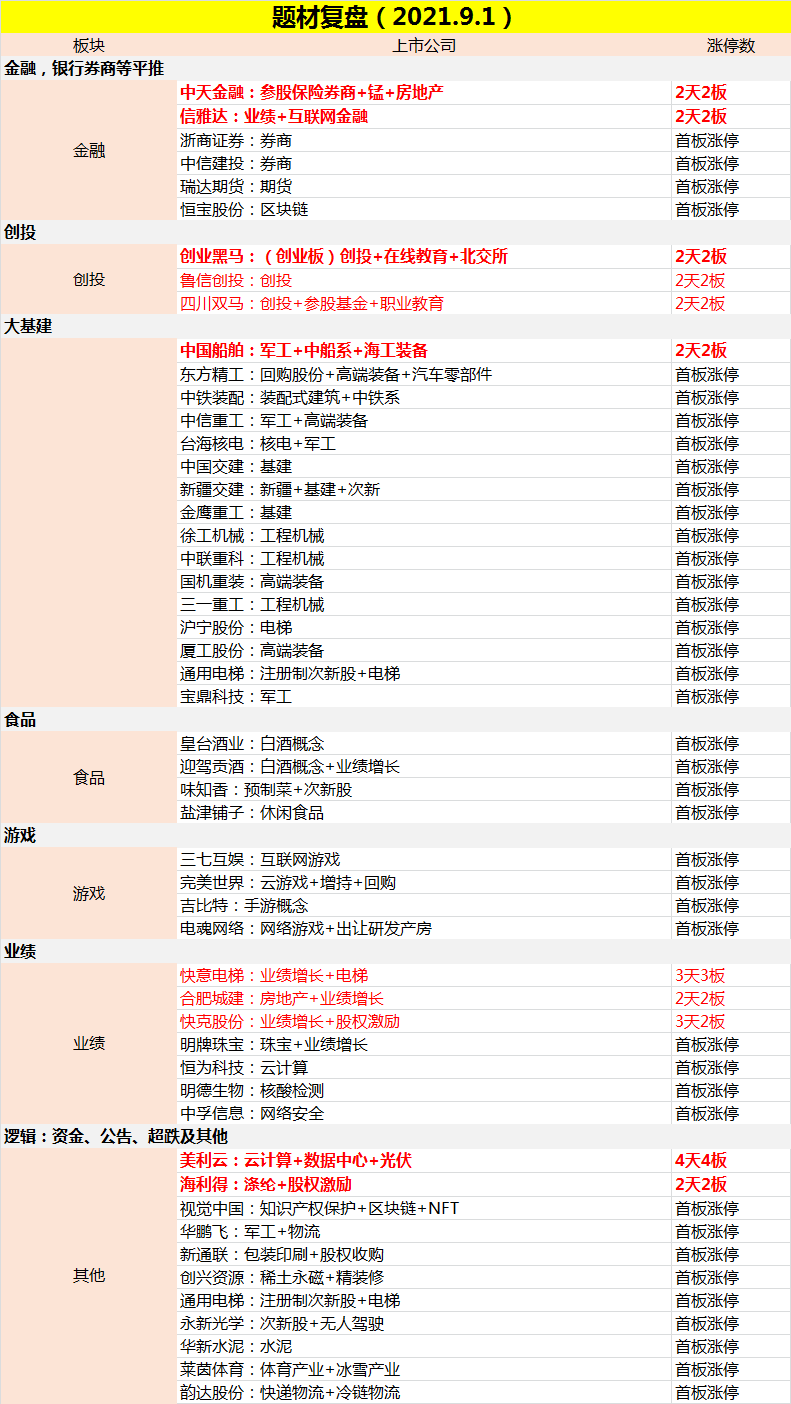Click the cell 恒为科技:云计算
Screen dimensions: 791x1404
point(424,1067)
